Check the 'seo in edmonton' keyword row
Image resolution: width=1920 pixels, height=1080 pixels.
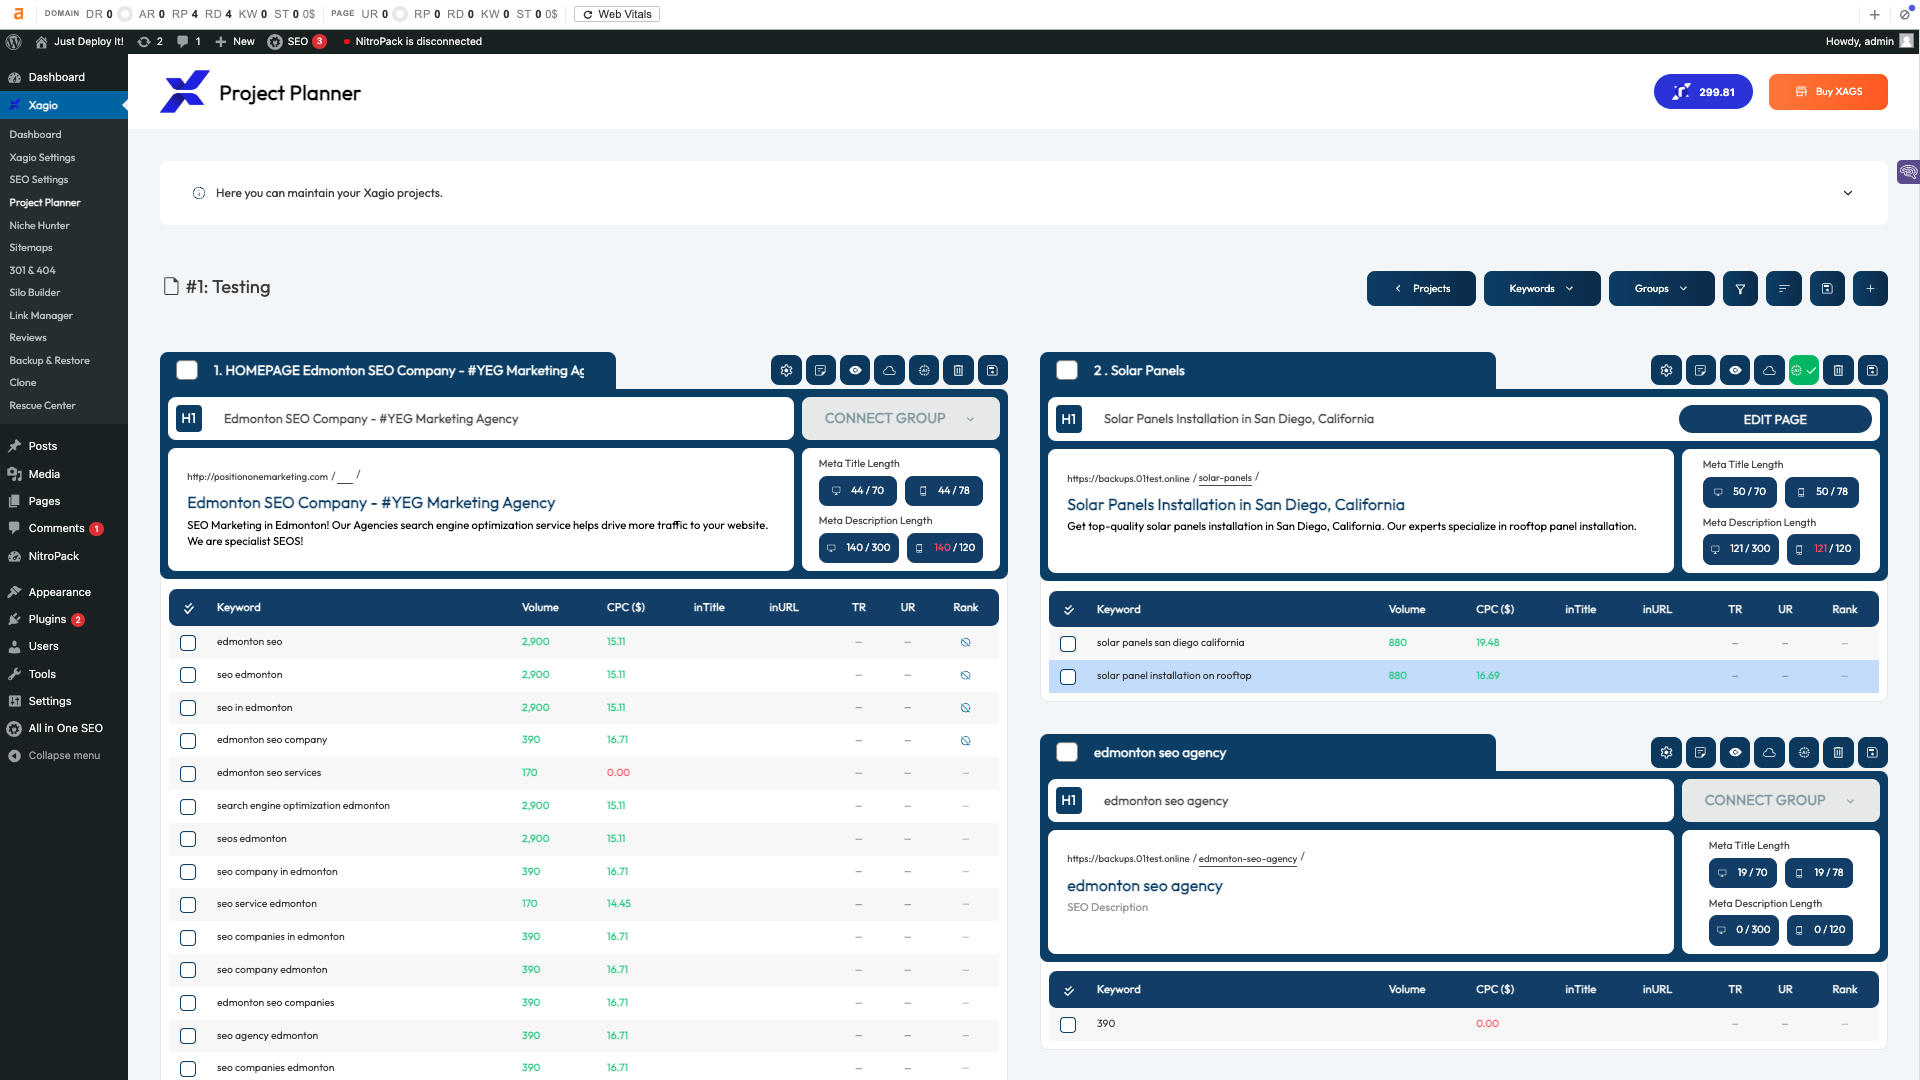[188, 708]
